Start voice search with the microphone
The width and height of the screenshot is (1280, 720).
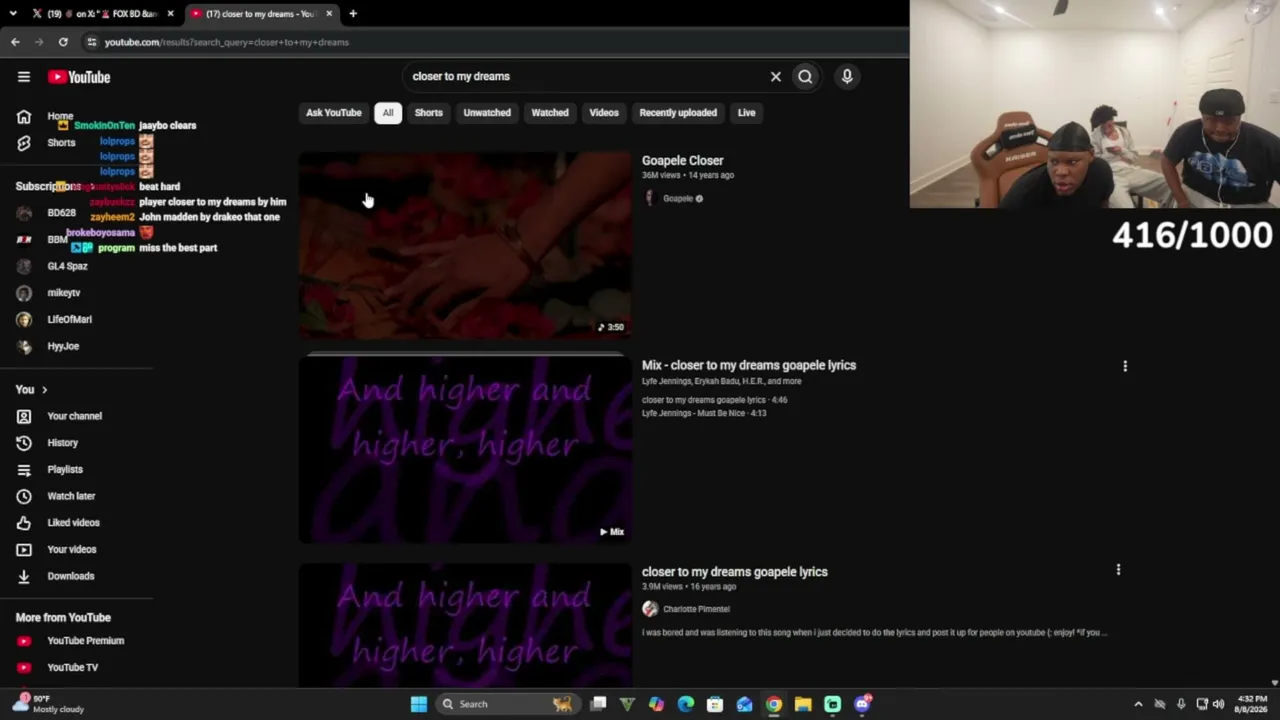[x=847, y=76]
